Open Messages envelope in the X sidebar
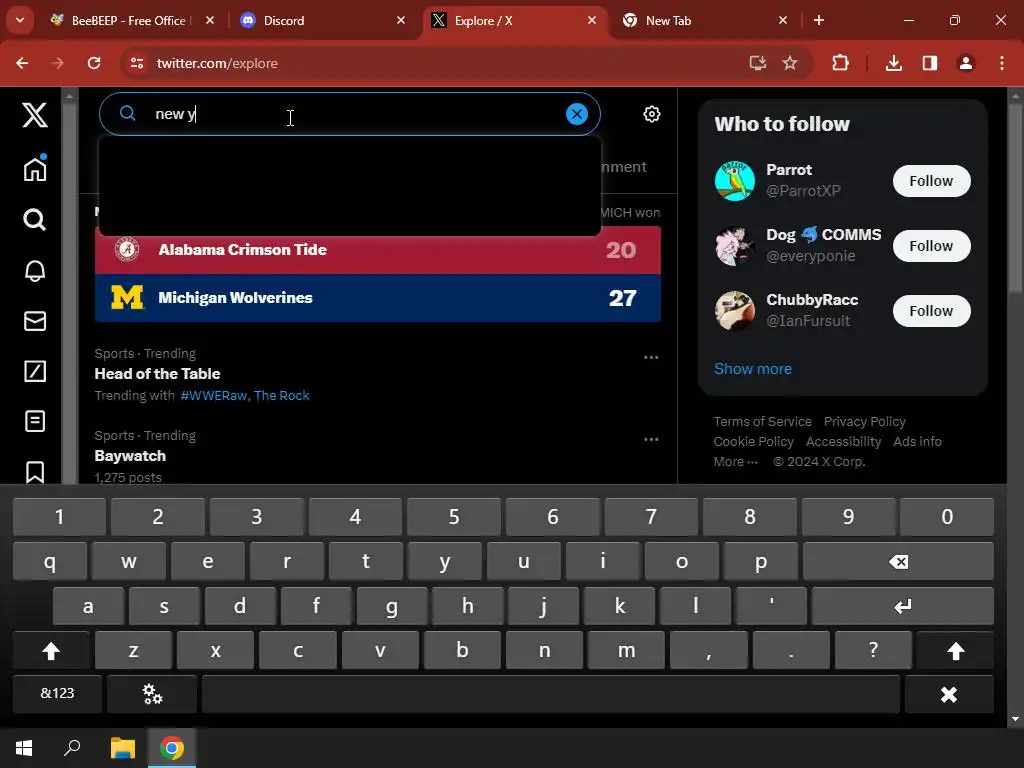This screenshot has height=768, width=1024. pyautogui.click(x=35, y=321)
